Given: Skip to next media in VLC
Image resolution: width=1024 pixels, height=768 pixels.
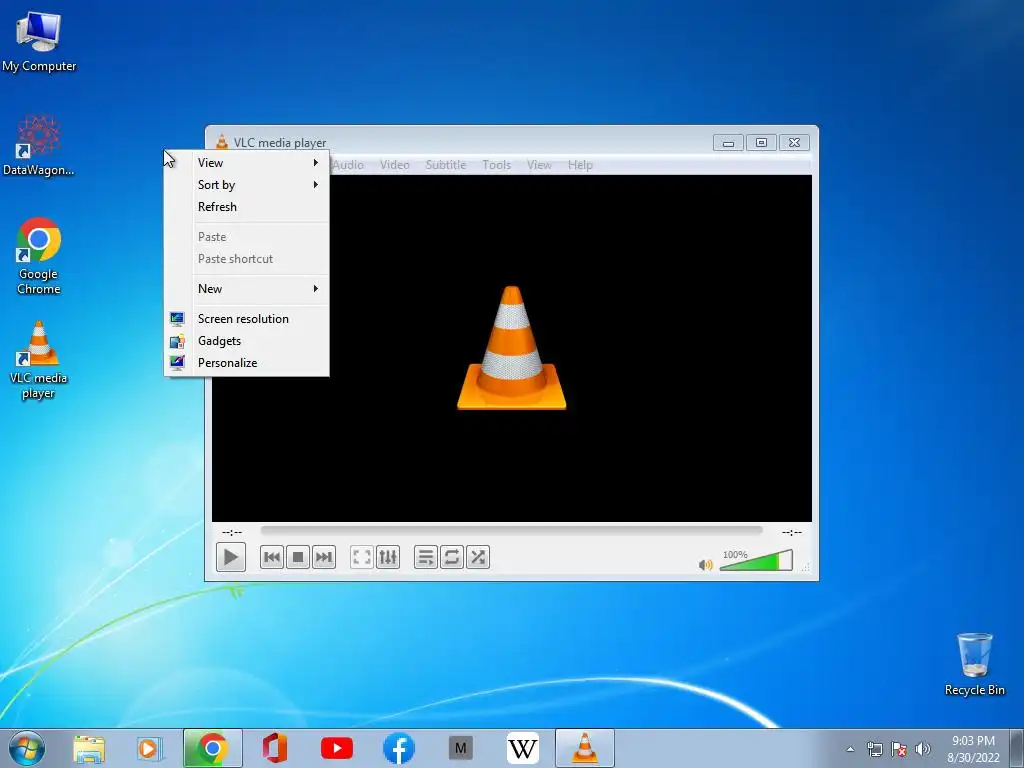Looking at the screenshot, I should point(324,557).
